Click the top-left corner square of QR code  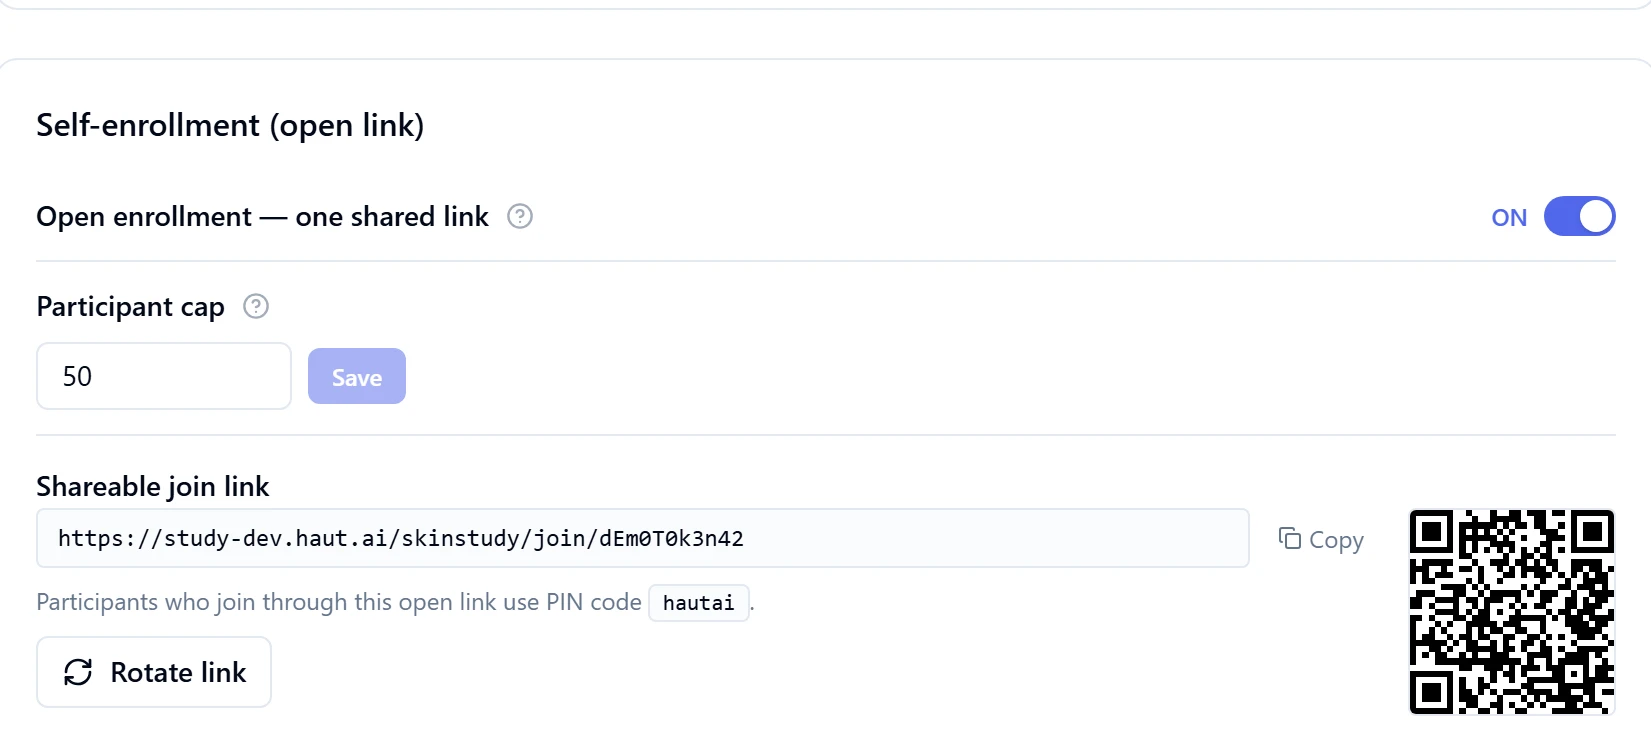[x=1432, y=532]
